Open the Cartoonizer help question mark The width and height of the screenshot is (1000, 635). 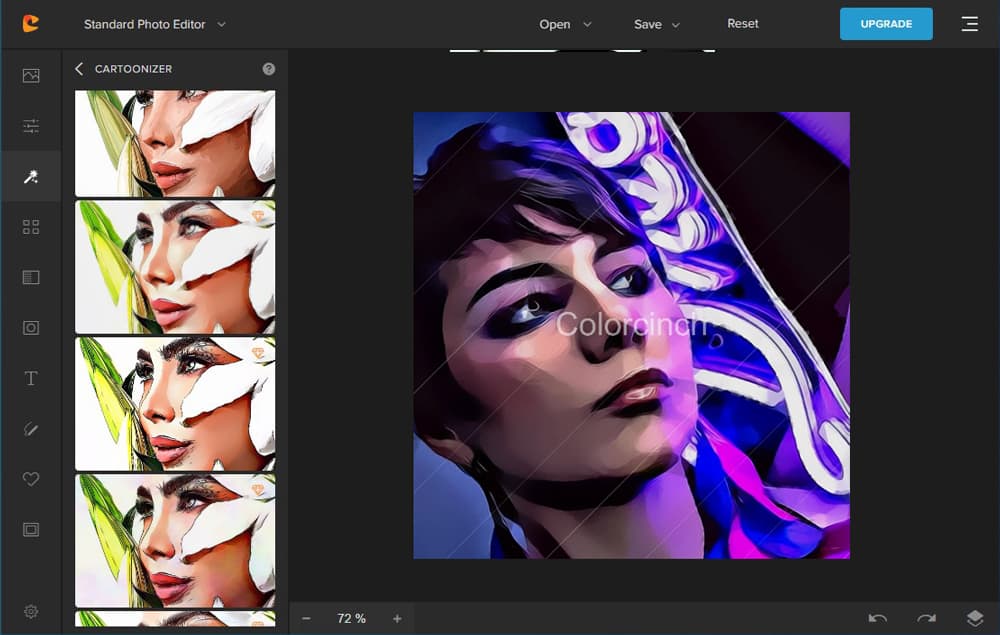267,69
